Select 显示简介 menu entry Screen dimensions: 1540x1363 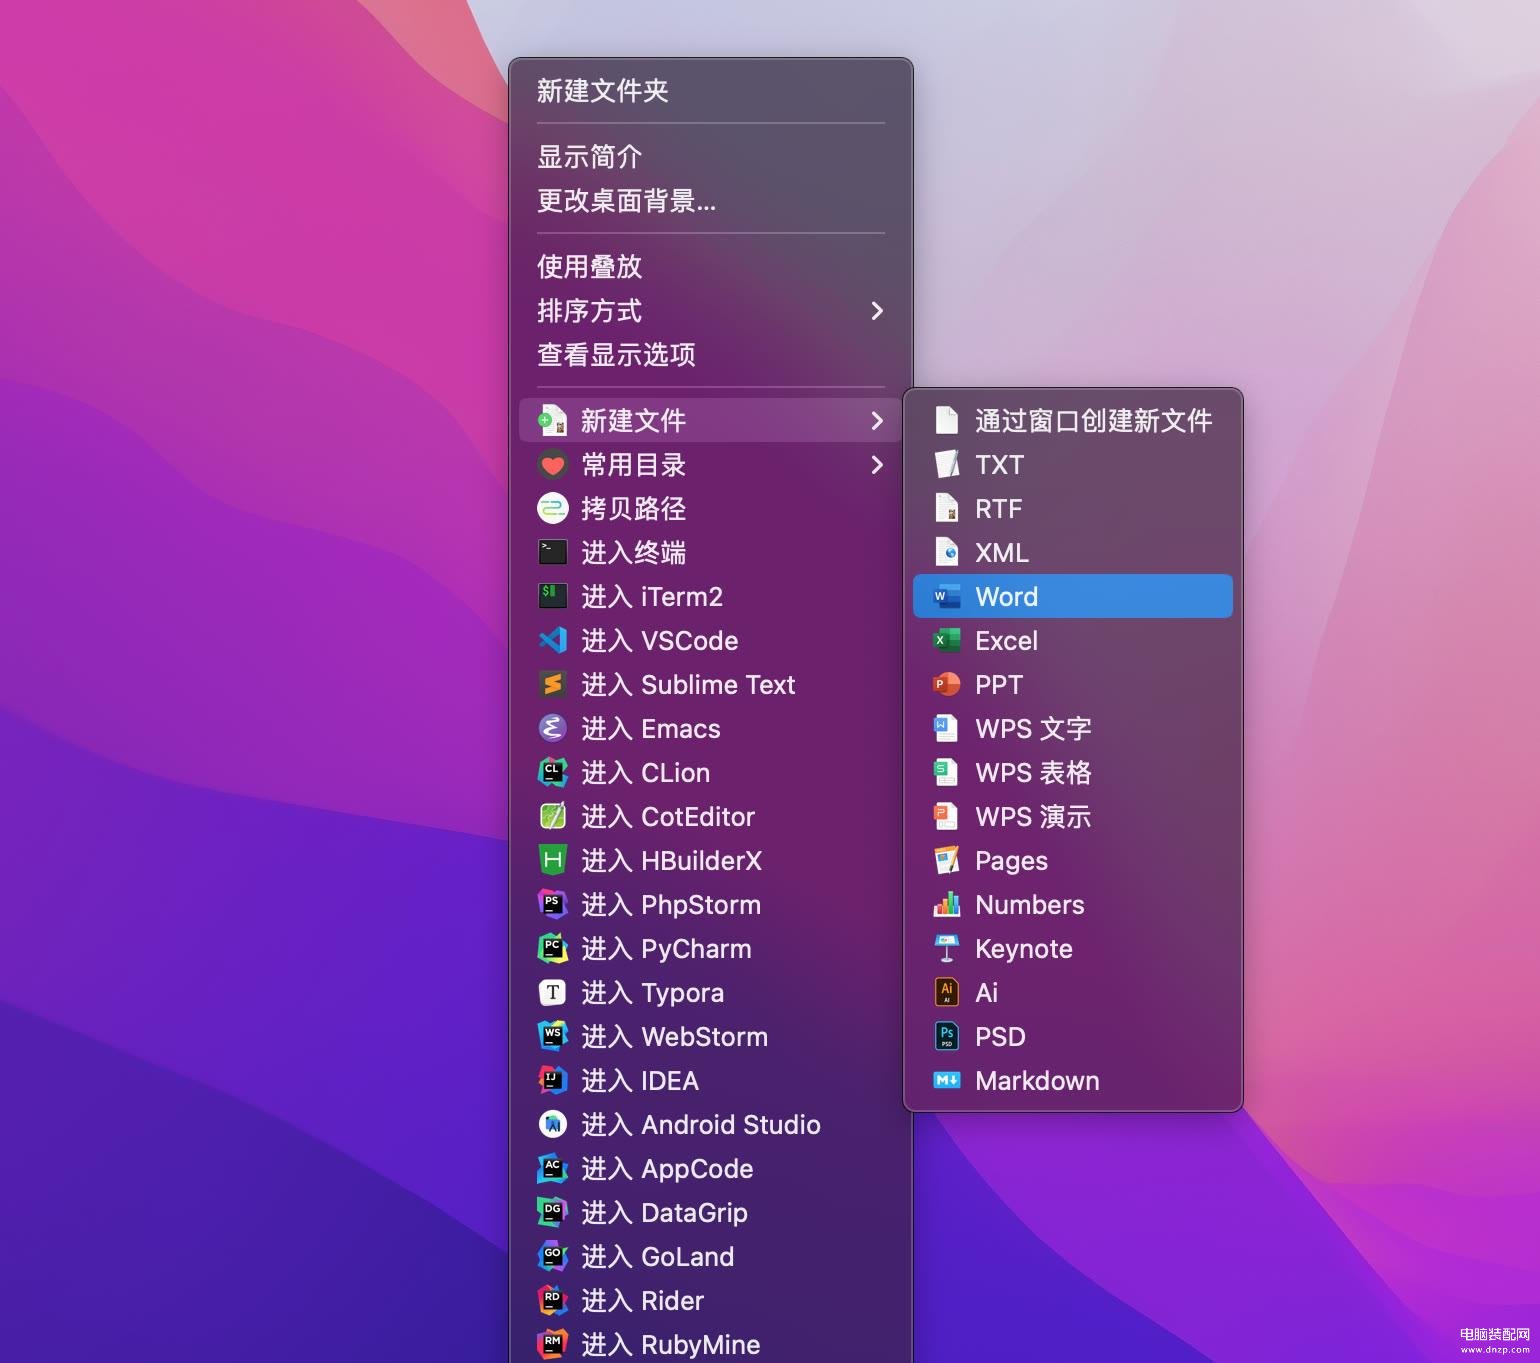coord(711,157)
